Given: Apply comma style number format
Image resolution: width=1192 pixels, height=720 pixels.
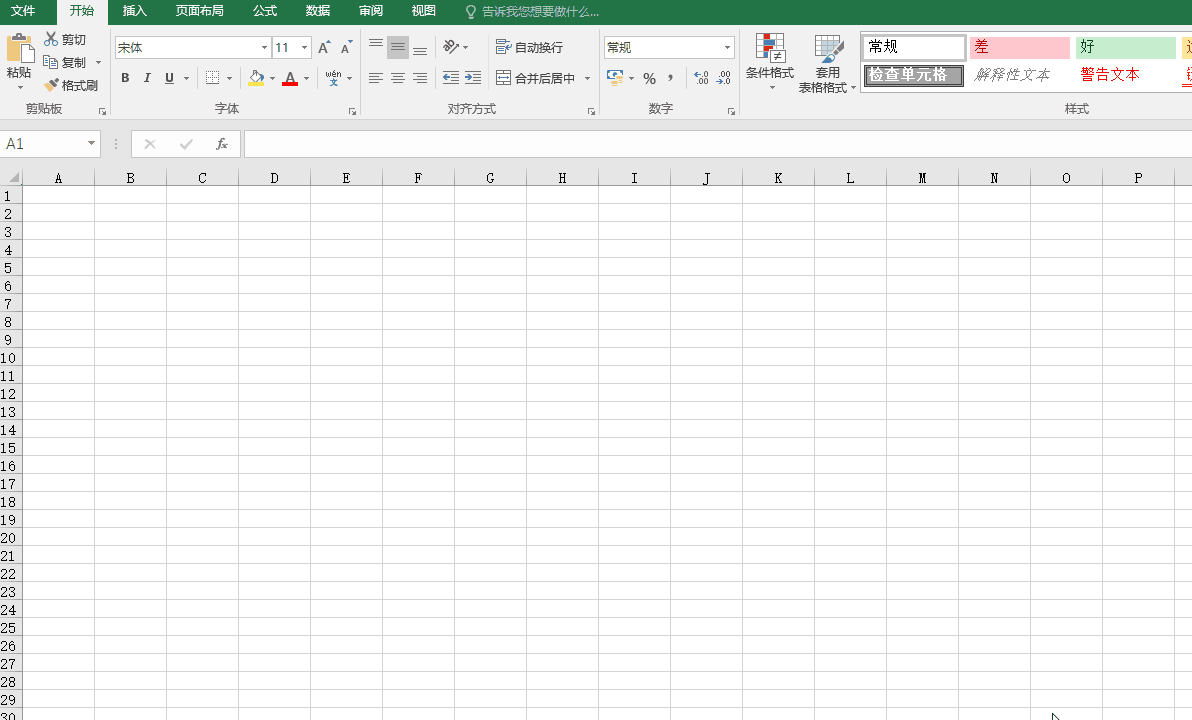Looking at the screenshot, I should 670,78.
